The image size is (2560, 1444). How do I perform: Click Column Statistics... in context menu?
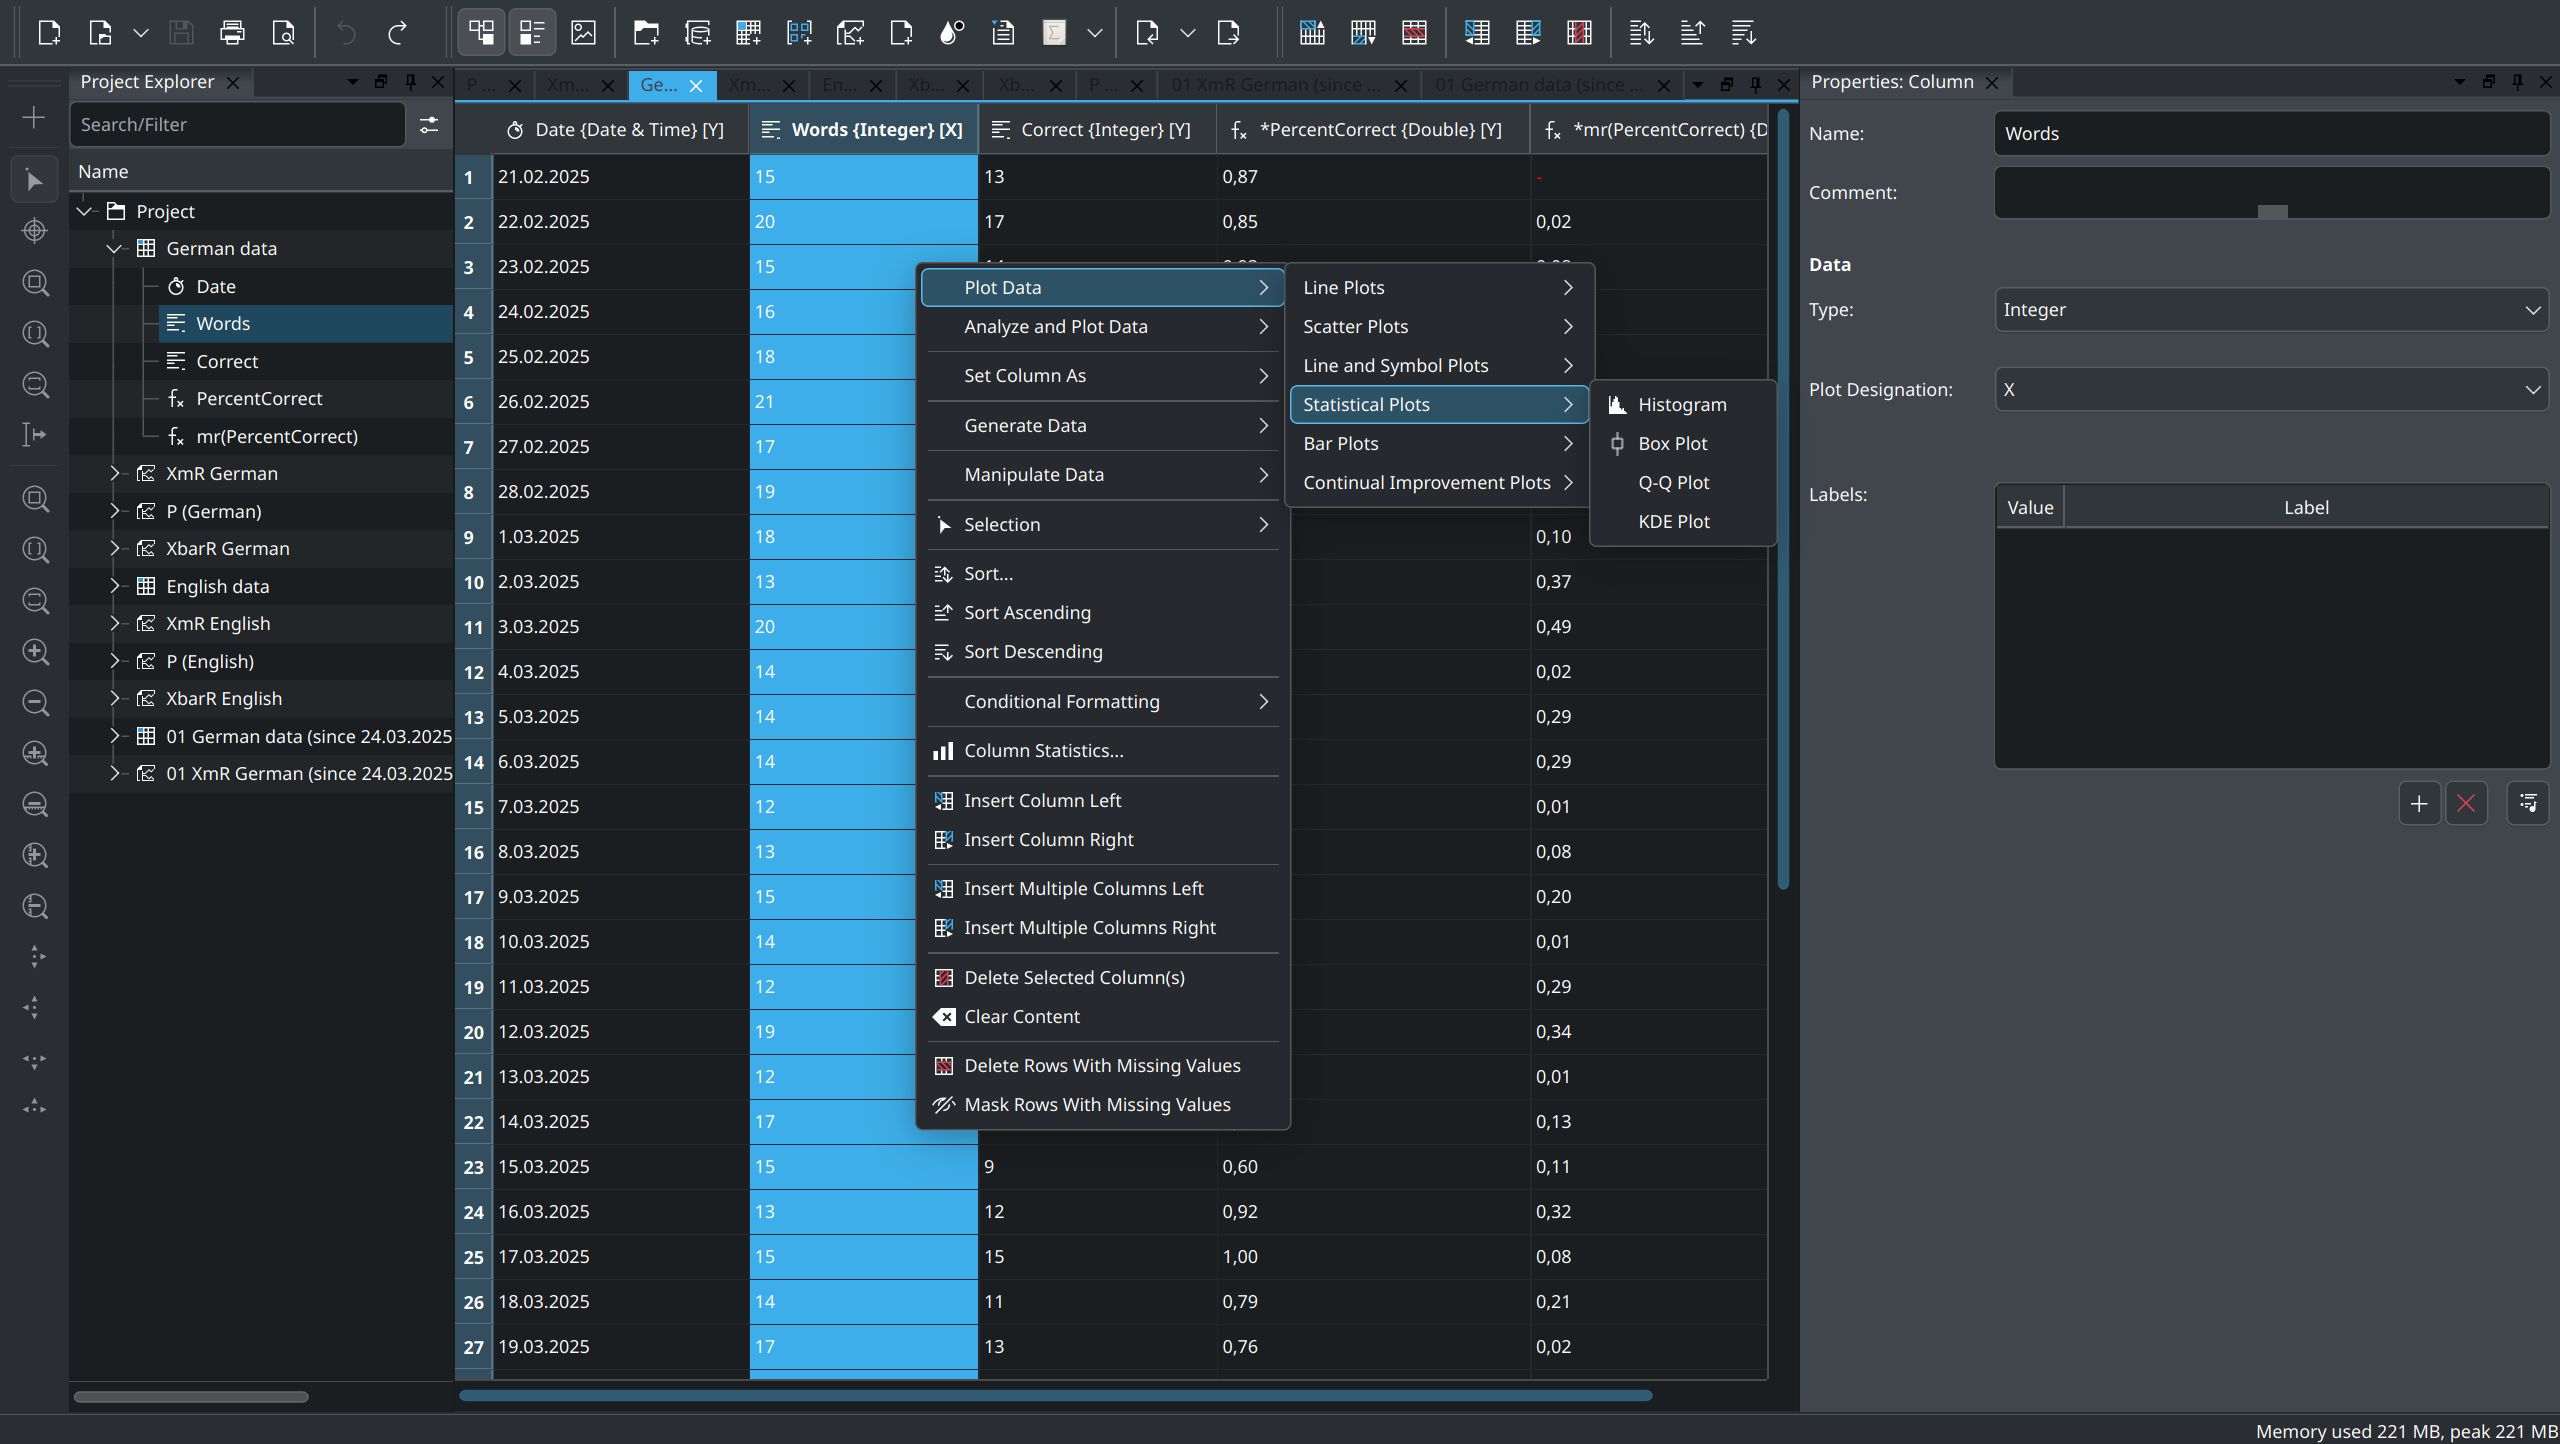click(1043, 750)
